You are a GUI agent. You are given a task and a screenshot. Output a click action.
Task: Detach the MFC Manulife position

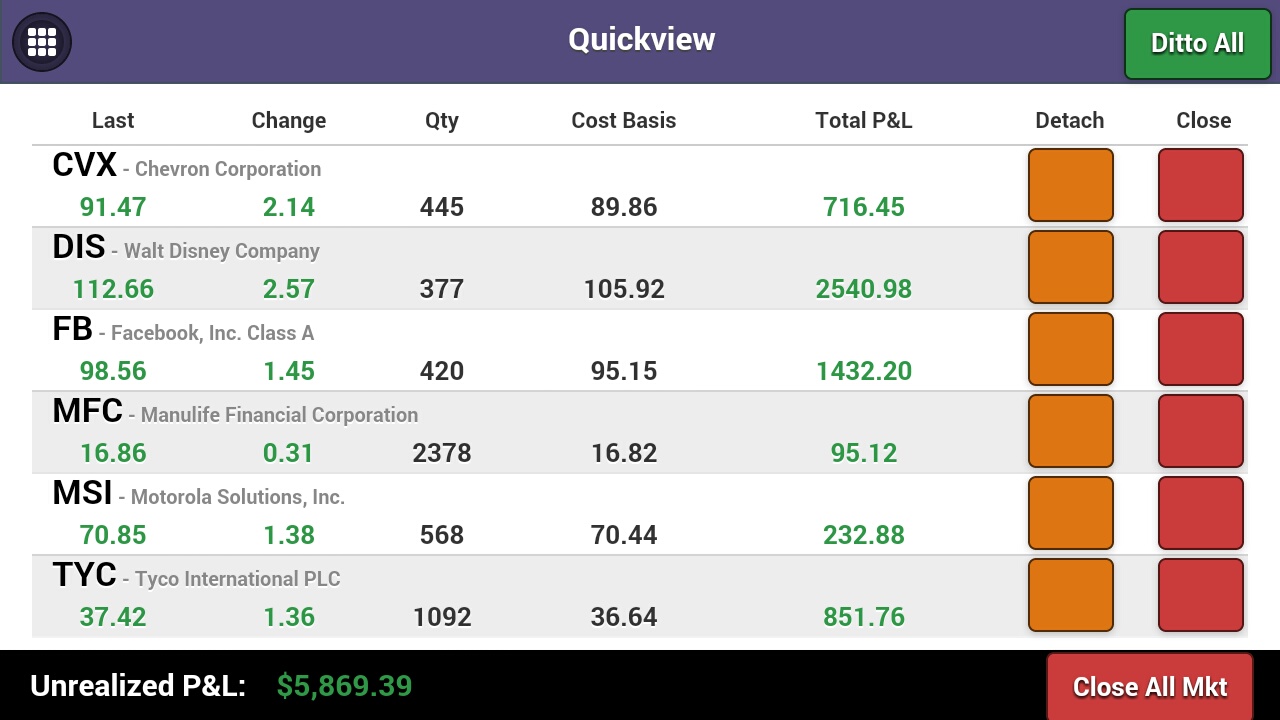1070,431
